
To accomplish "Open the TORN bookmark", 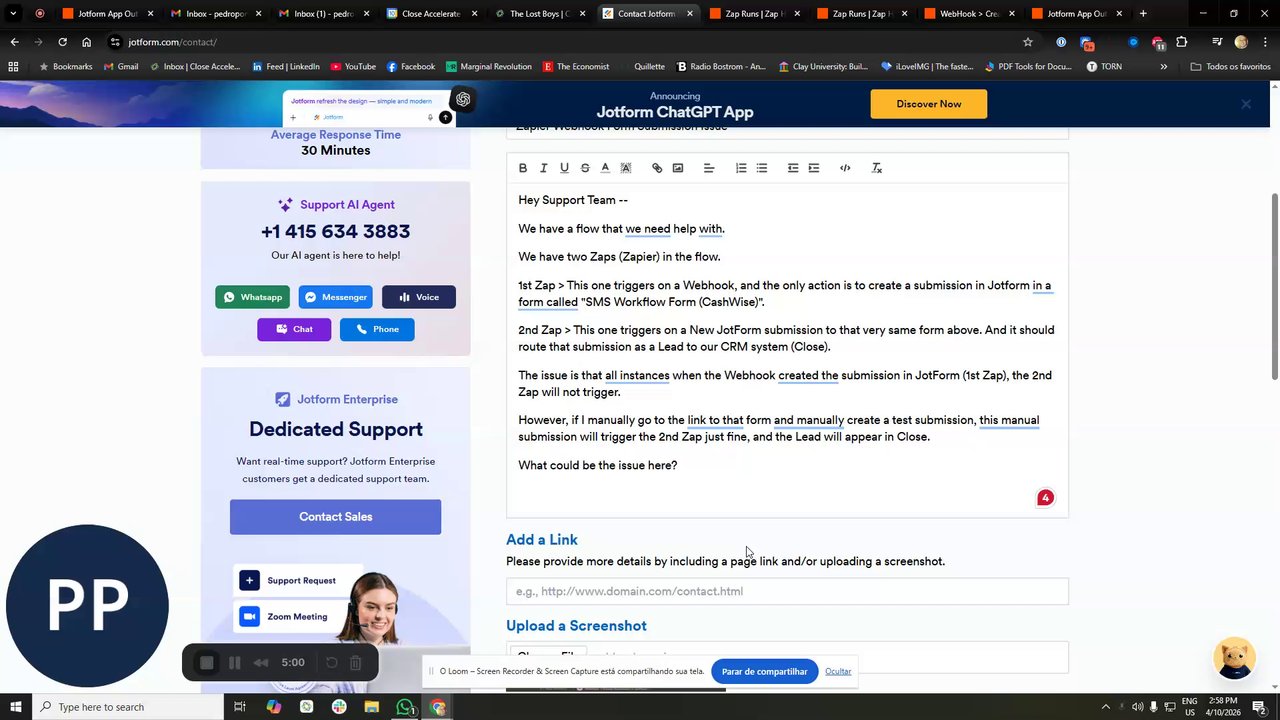I will [x=1104, y=67].
